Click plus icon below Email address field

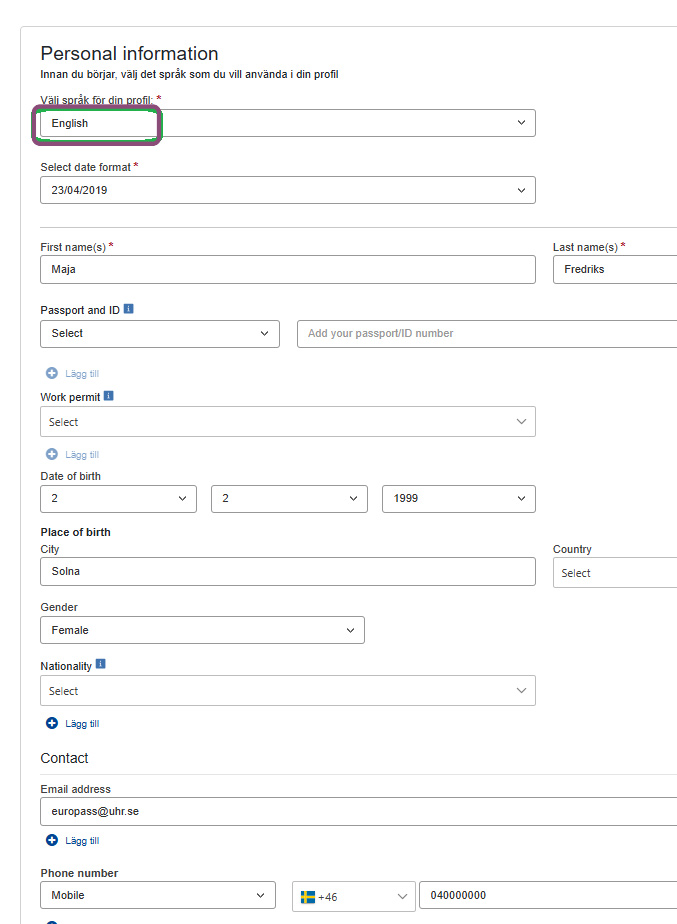(52, 840)
